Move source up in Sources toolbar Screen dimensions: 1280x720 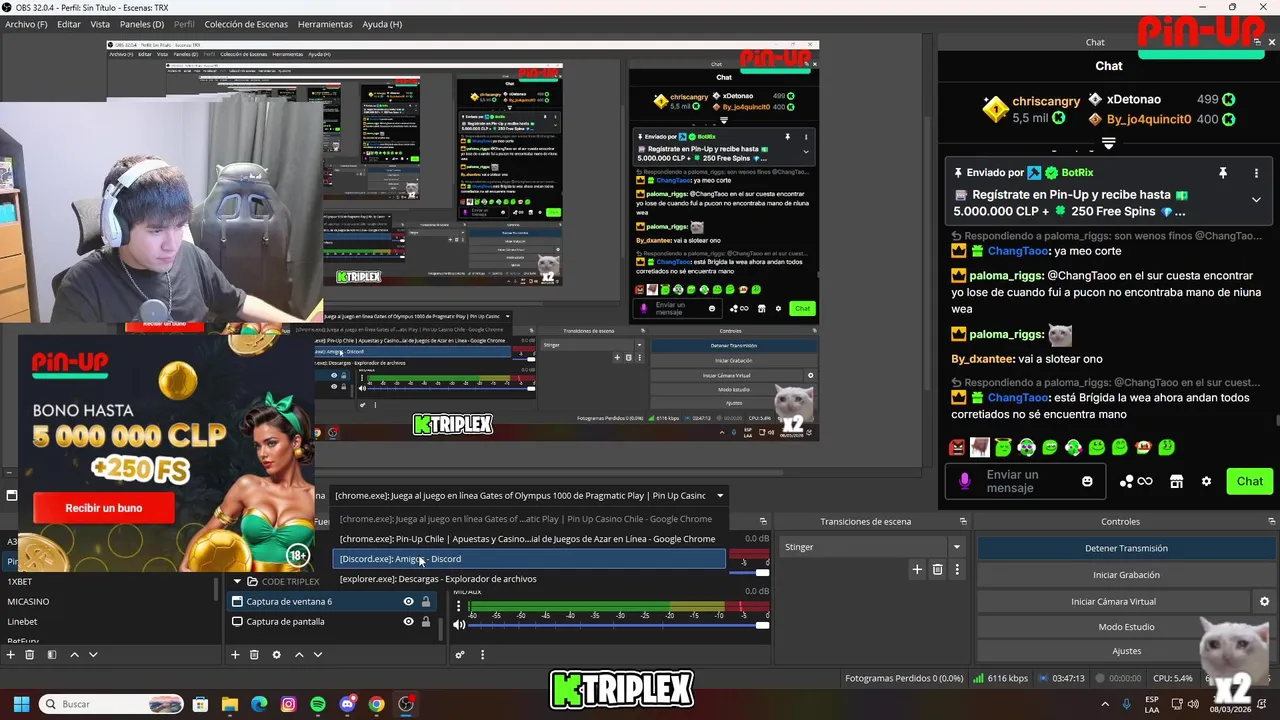click(299, 654)
